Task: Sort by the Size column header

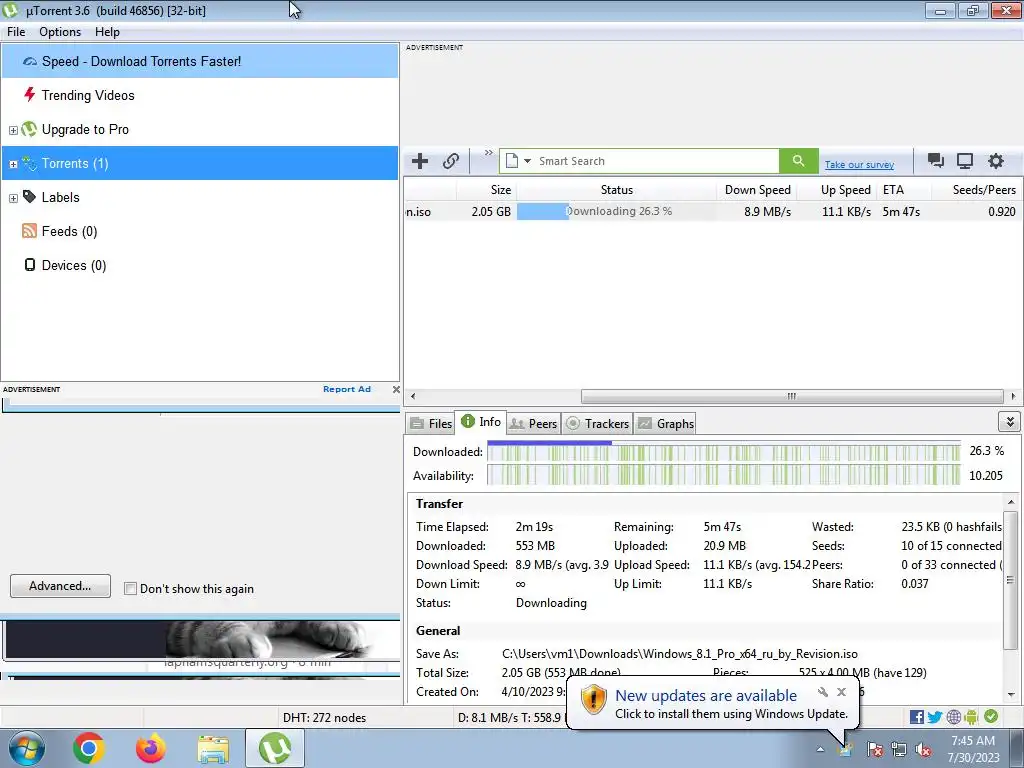Action: [x=486, y=189]
